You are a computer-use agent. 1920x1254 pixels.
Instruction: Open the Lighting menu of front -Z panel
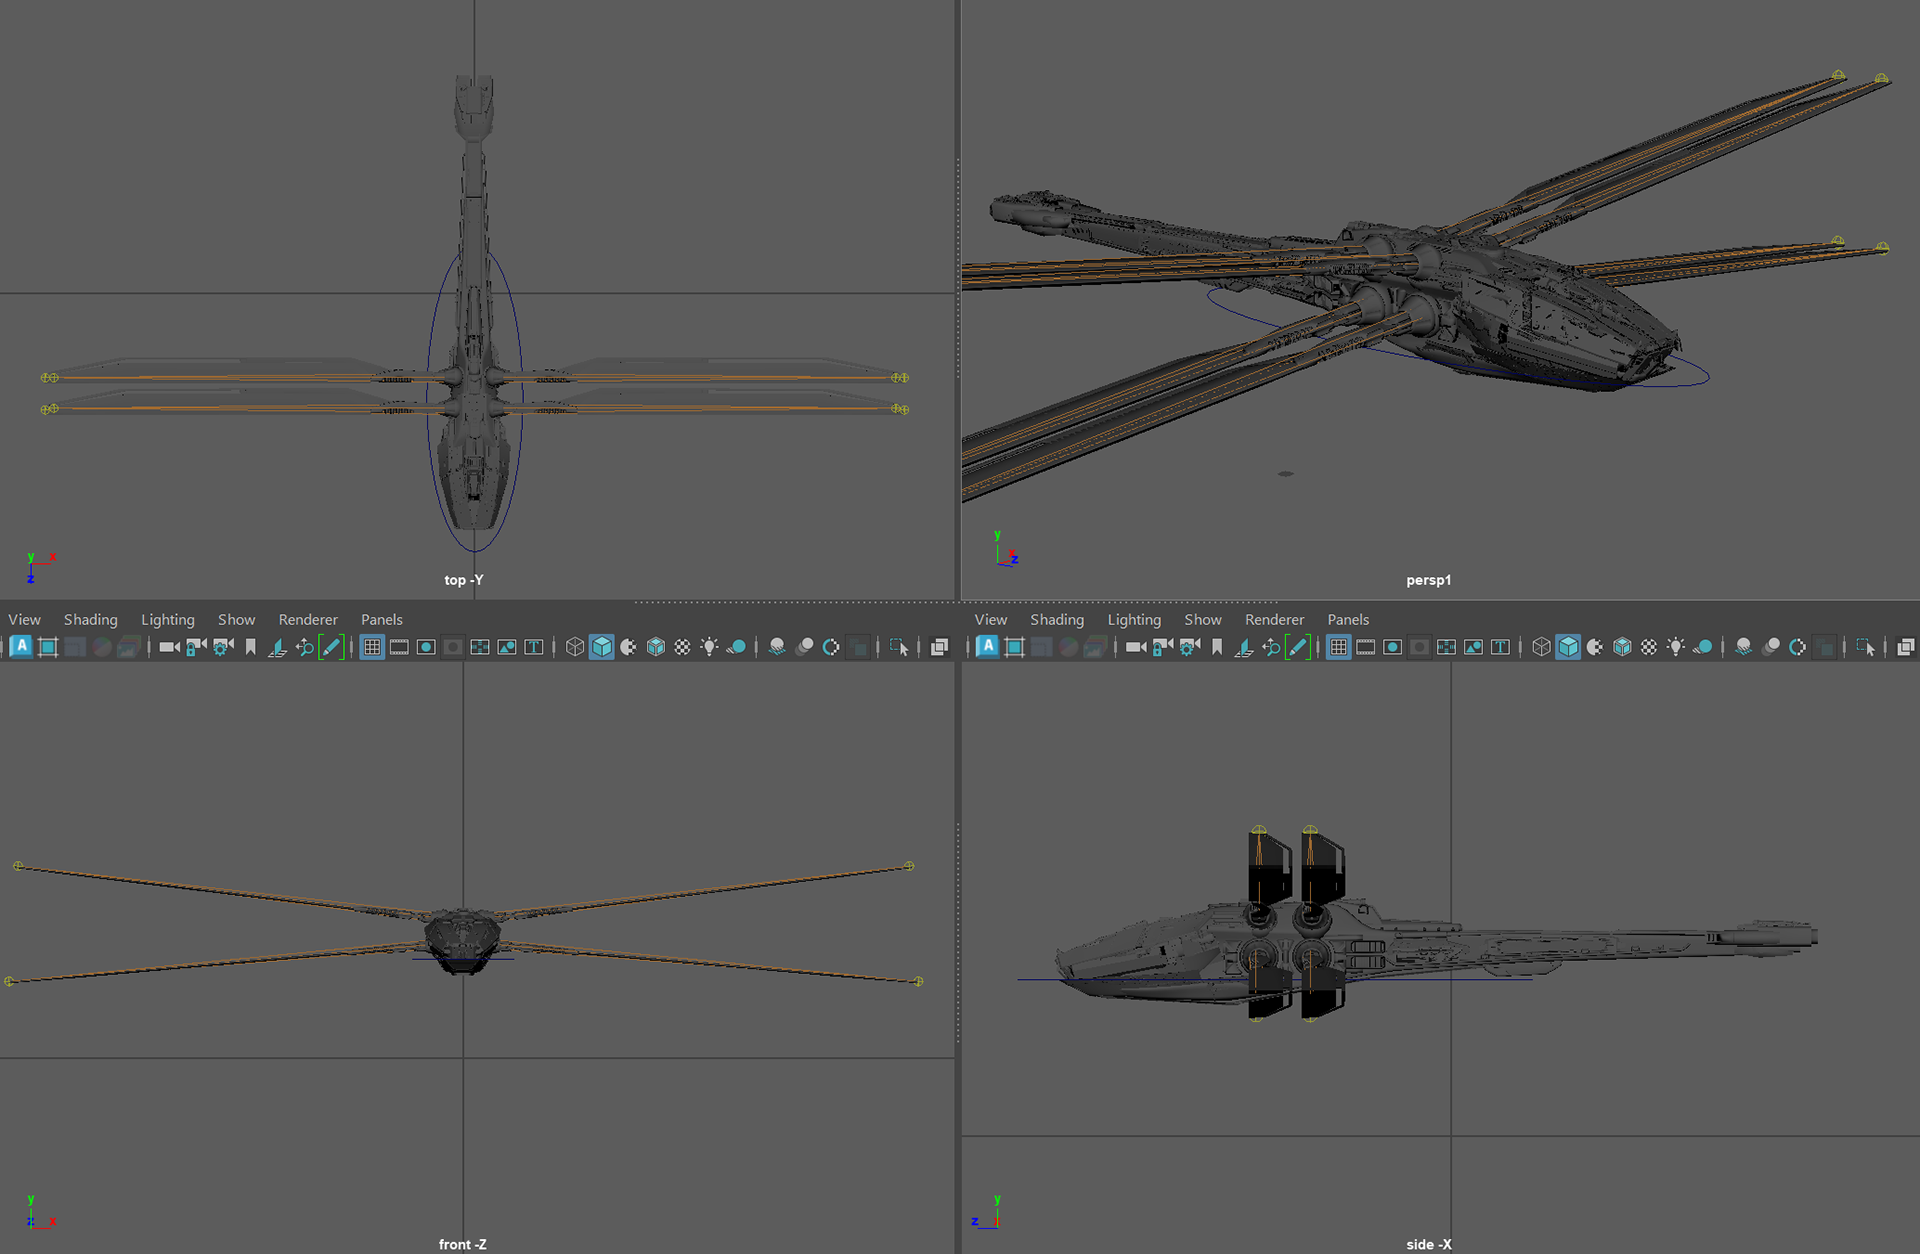(x=168, y=620)
